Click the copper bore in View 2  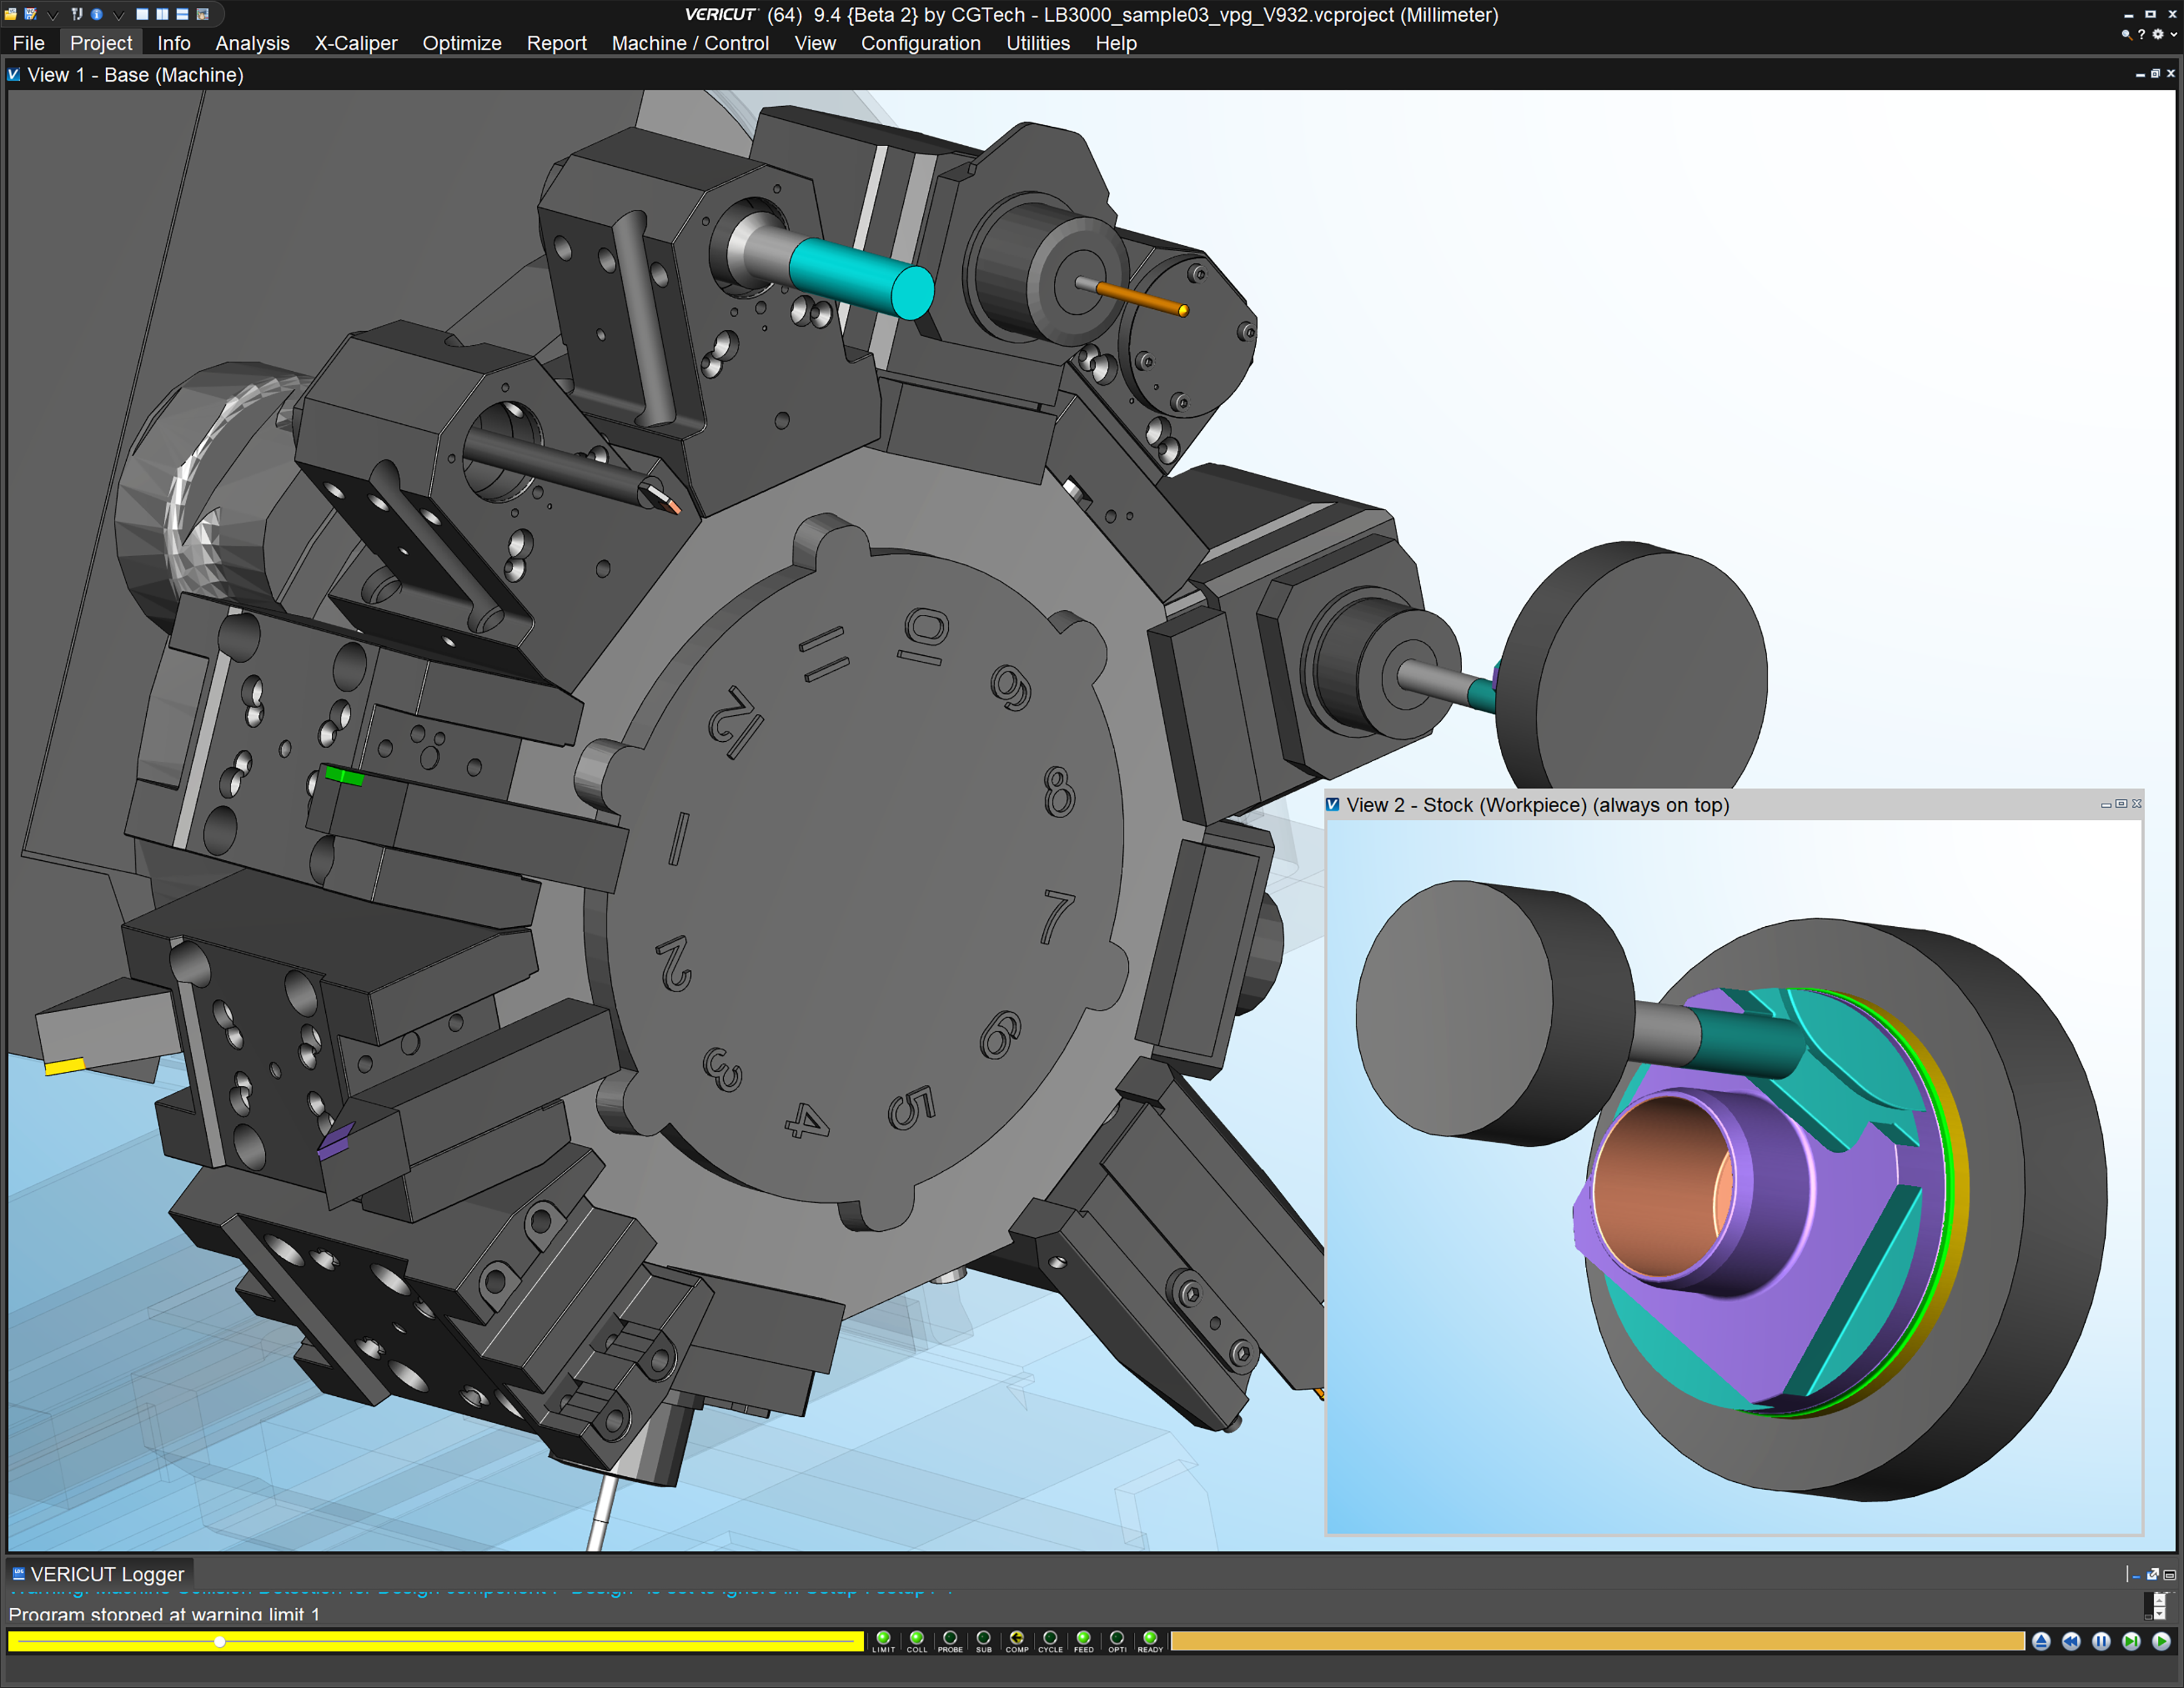1662,1185
